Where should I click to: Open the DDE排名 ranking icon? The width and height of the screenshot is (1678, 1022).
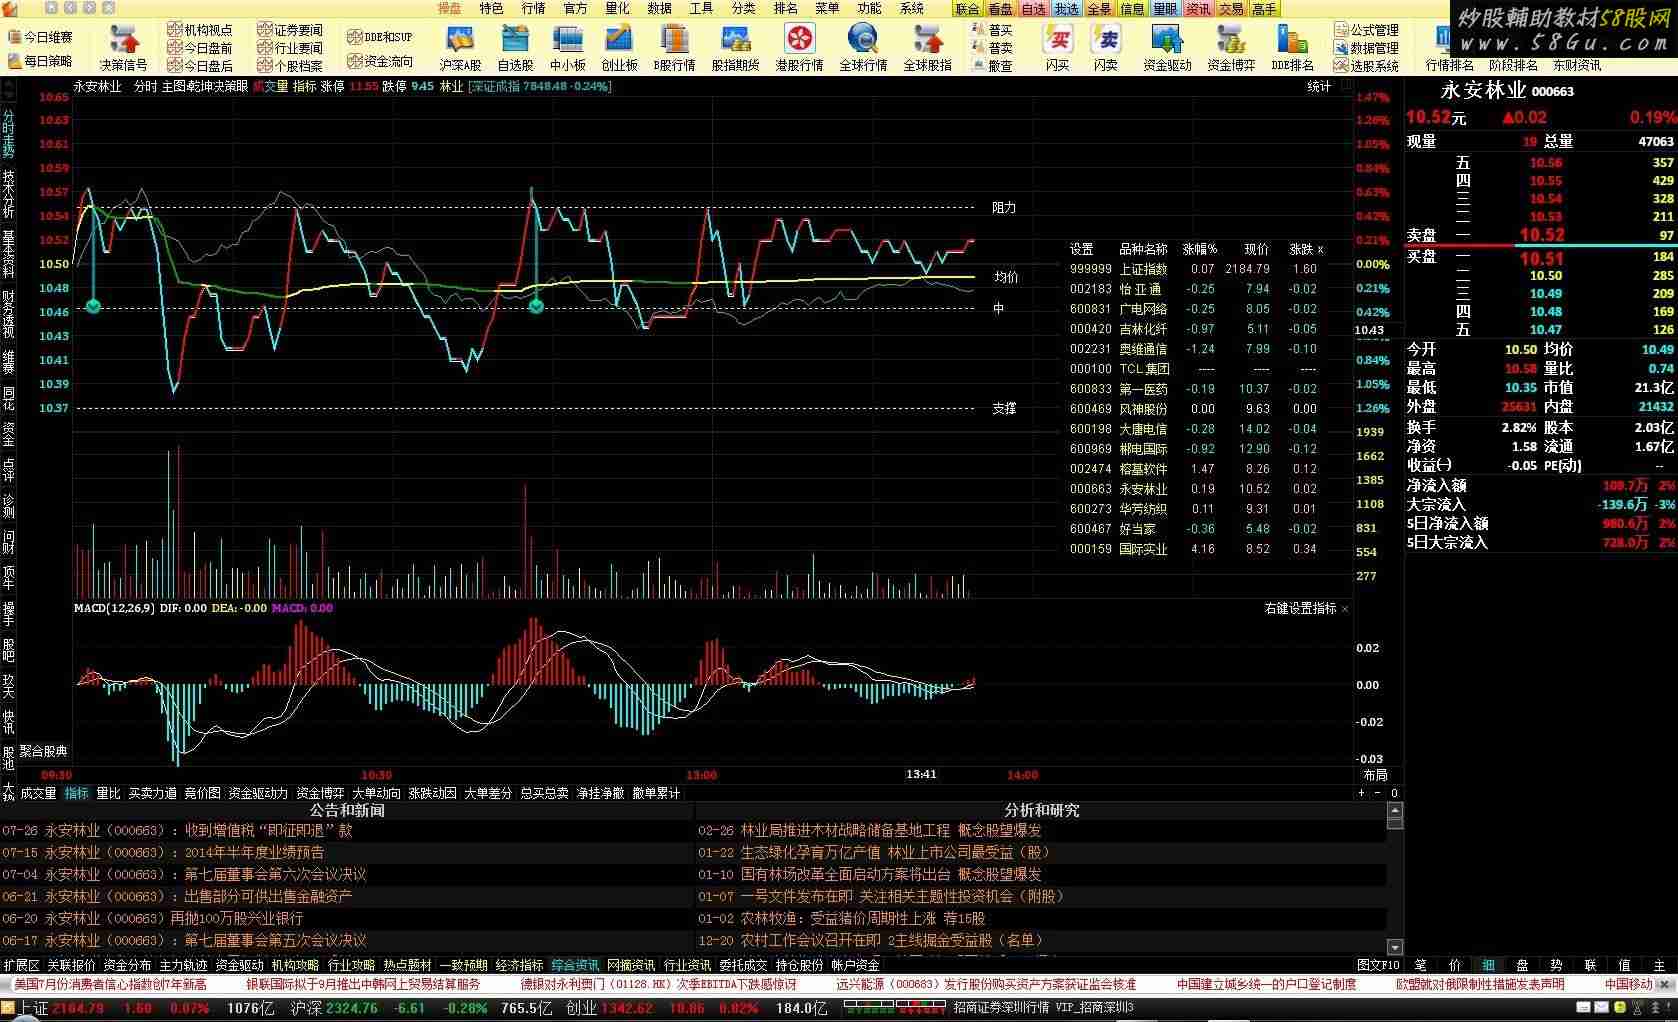coord(1292,47)
